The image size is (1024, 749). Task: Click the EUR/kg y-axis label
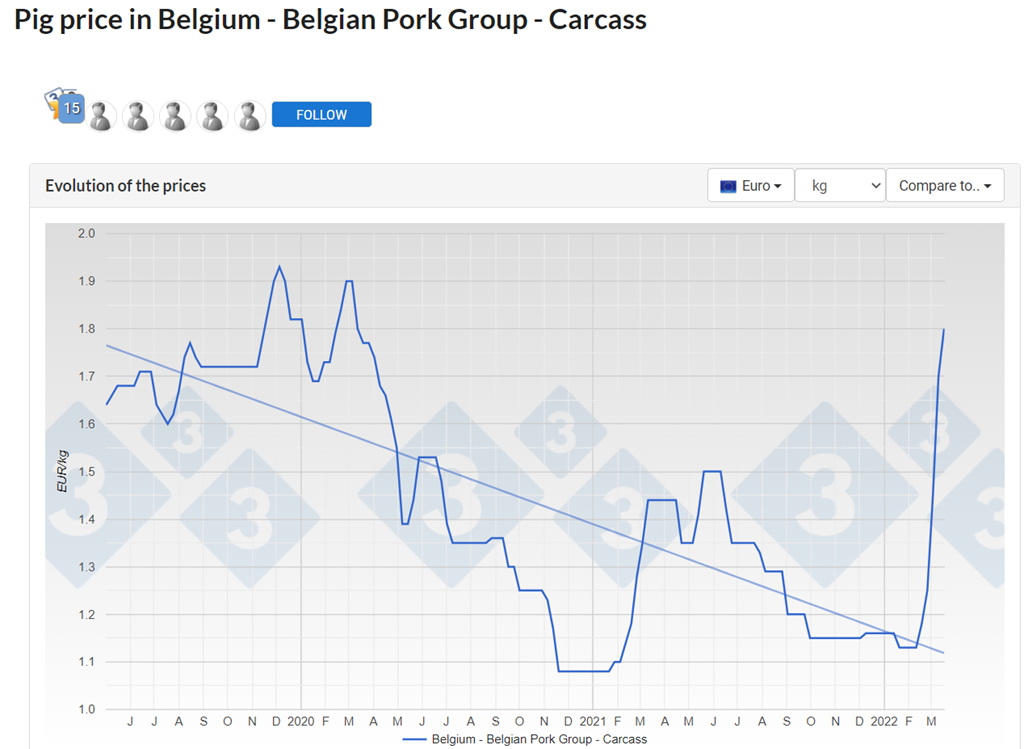point(63,471)
